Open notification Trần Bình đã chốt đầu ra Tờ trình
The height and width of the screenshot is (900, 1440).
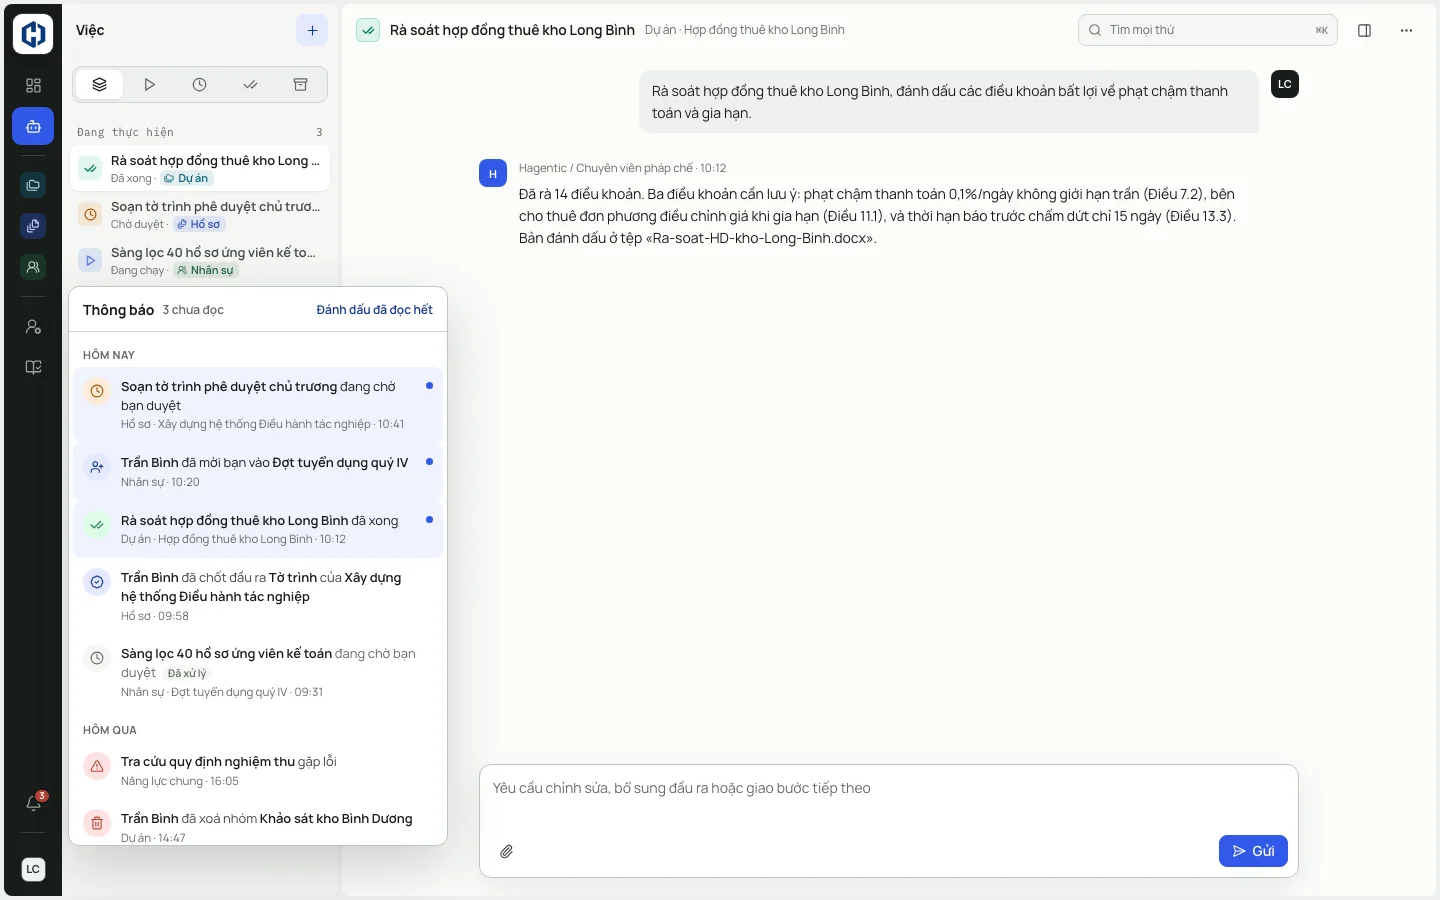258,596
